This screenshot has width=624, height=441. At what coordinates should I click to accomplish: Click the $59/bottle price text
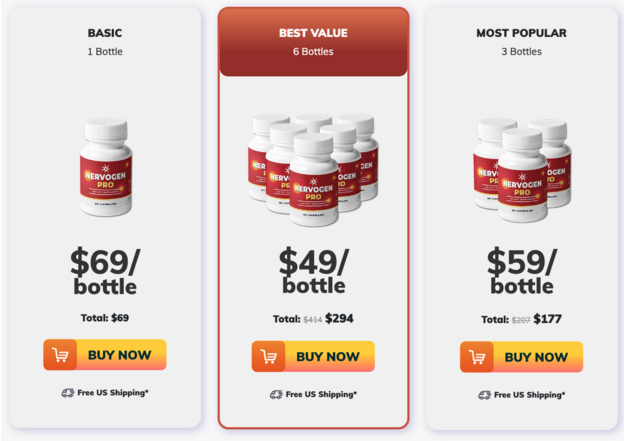[522, 271]
